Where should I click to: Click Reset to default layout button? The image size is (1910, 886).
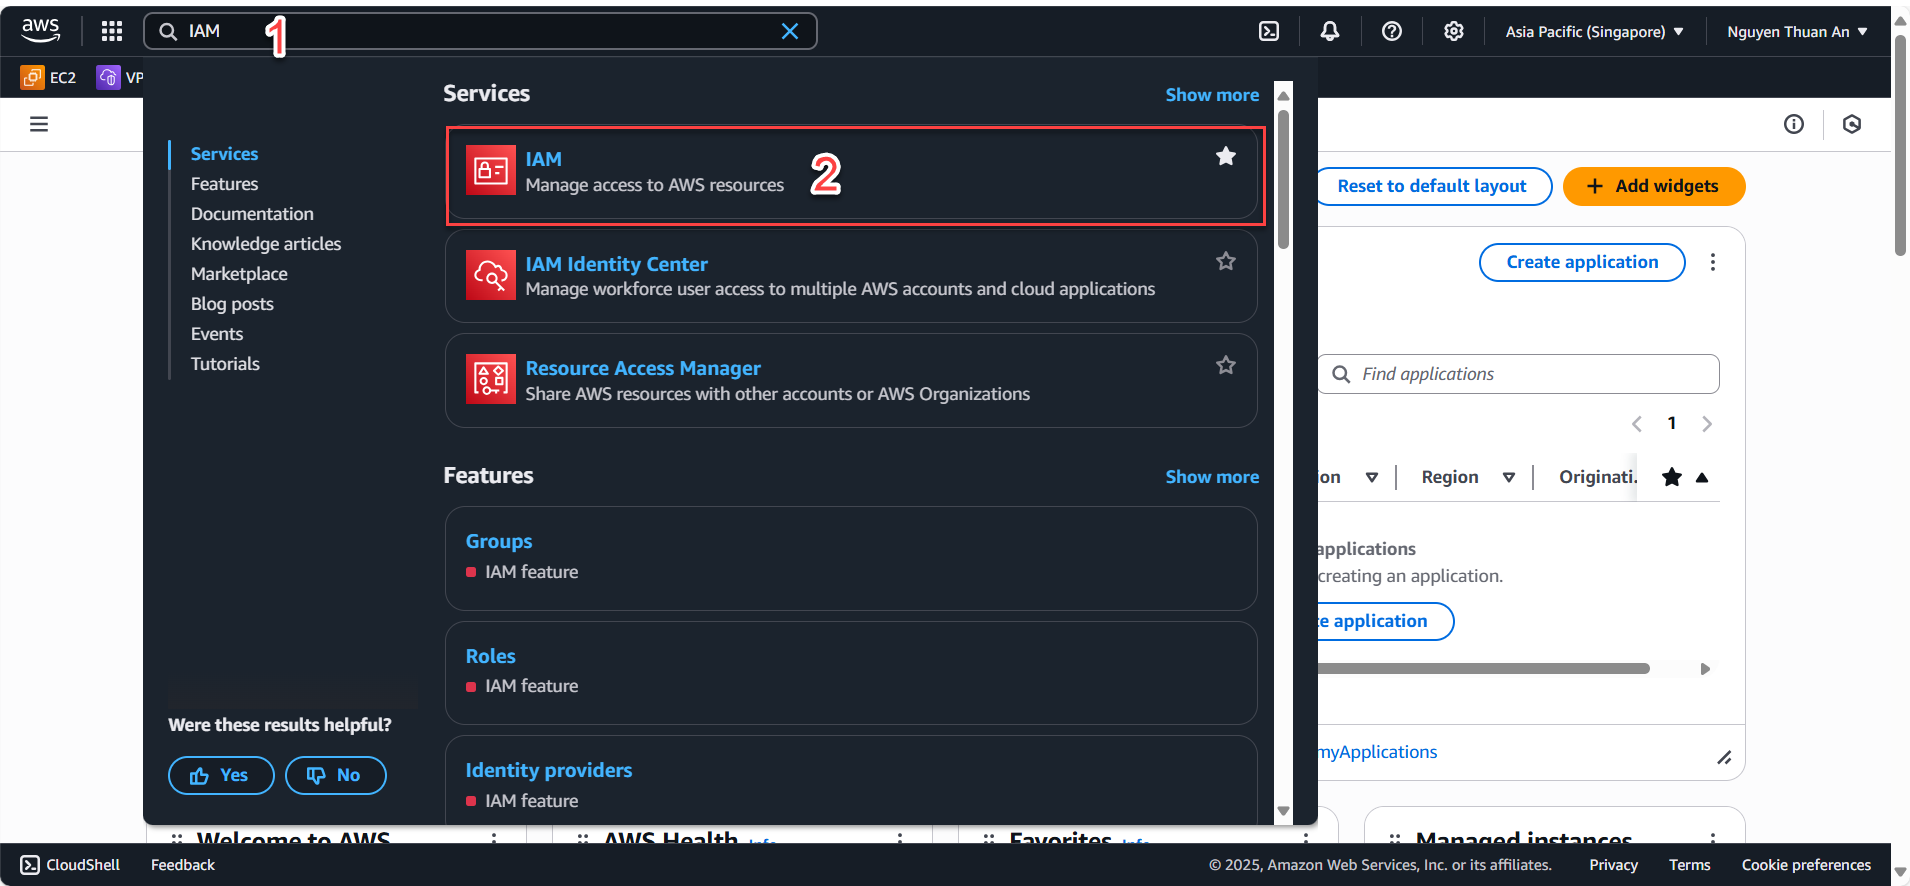click(x=1432, y=186)
